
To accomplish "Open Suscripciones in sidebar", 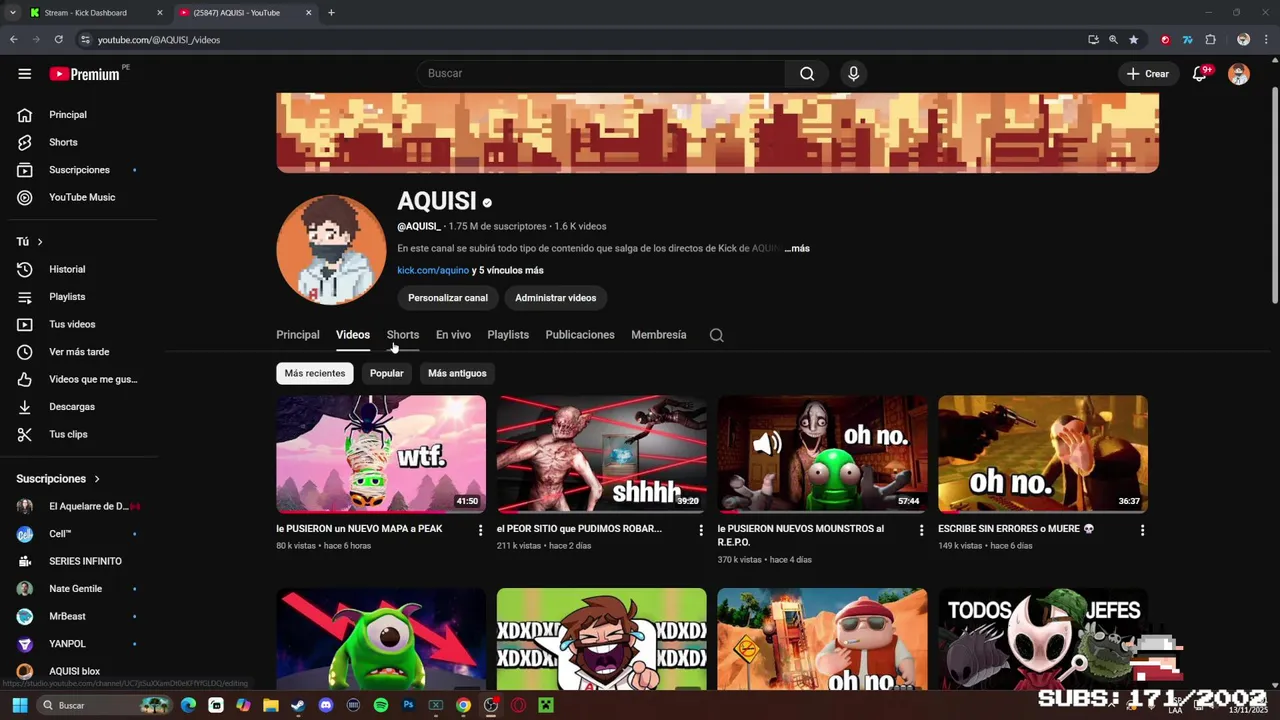I will [x=80, y=170].
